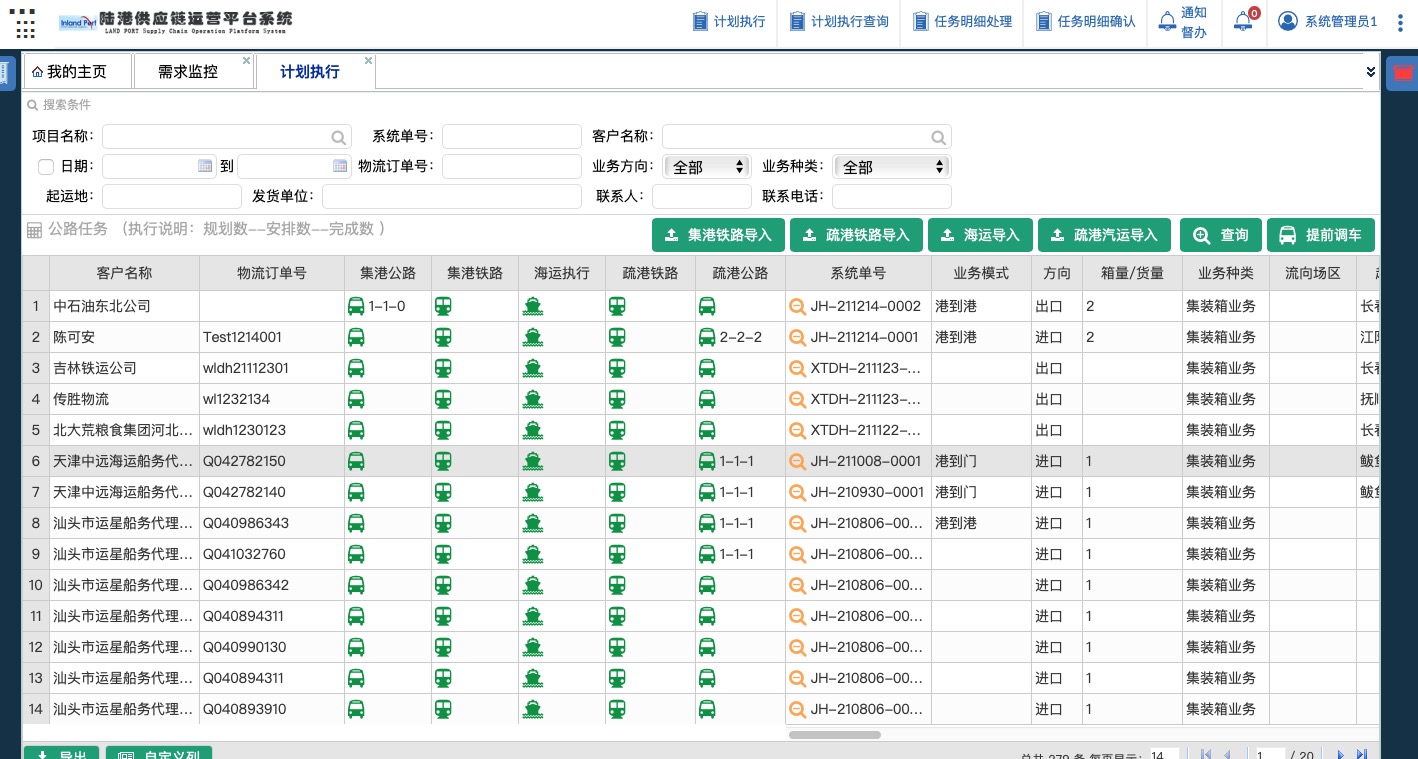
Task: Click 集港铁路 train icon for 传胜物流 row
Action: [443, 399]
